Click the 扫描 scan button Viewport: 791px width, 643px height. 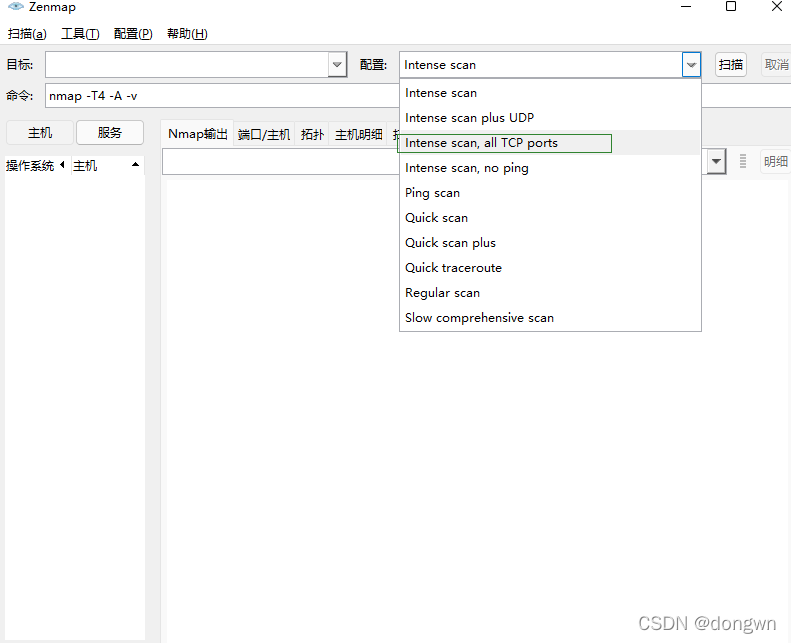(730, 65)
